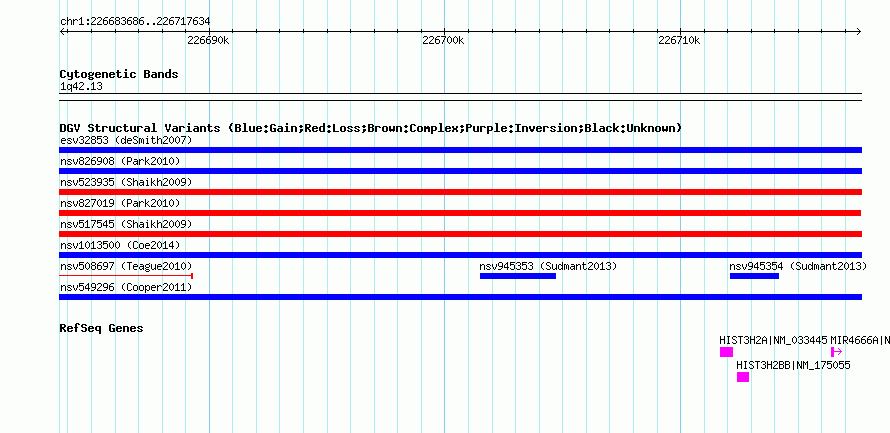The image size is (890, 433).
Task: Select the 1q42.13 band label
Action: click(x=81, y=87)
